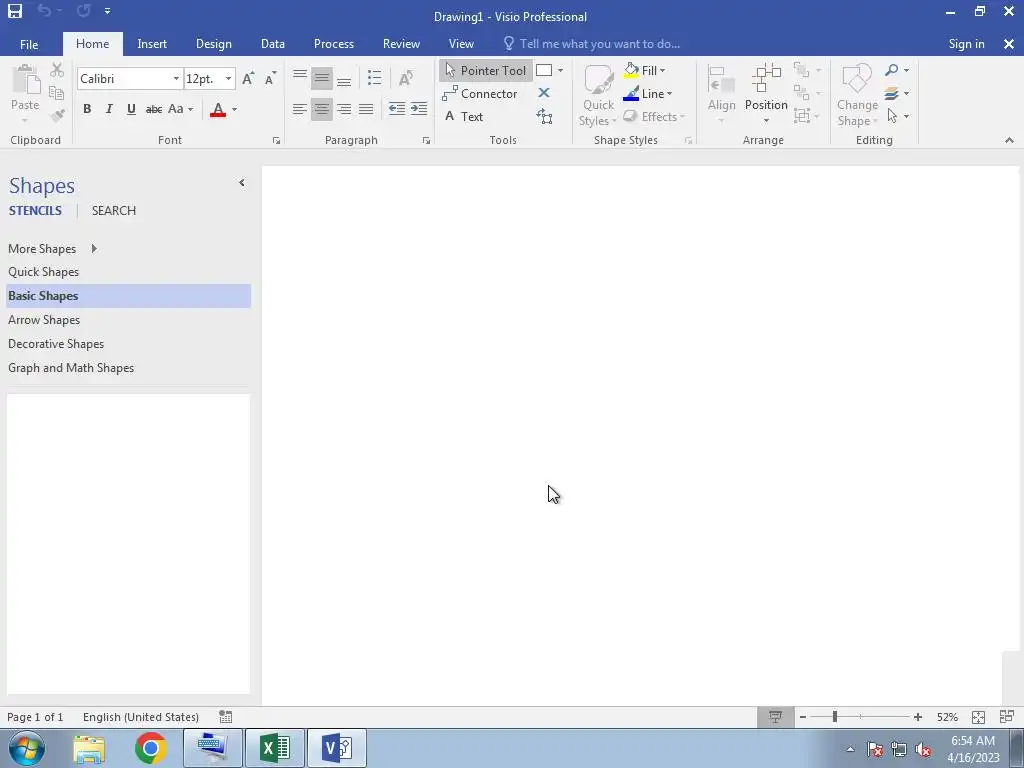
Task: Open the SEARCH tab in Shapes pane
Action: tap(114, 210)
